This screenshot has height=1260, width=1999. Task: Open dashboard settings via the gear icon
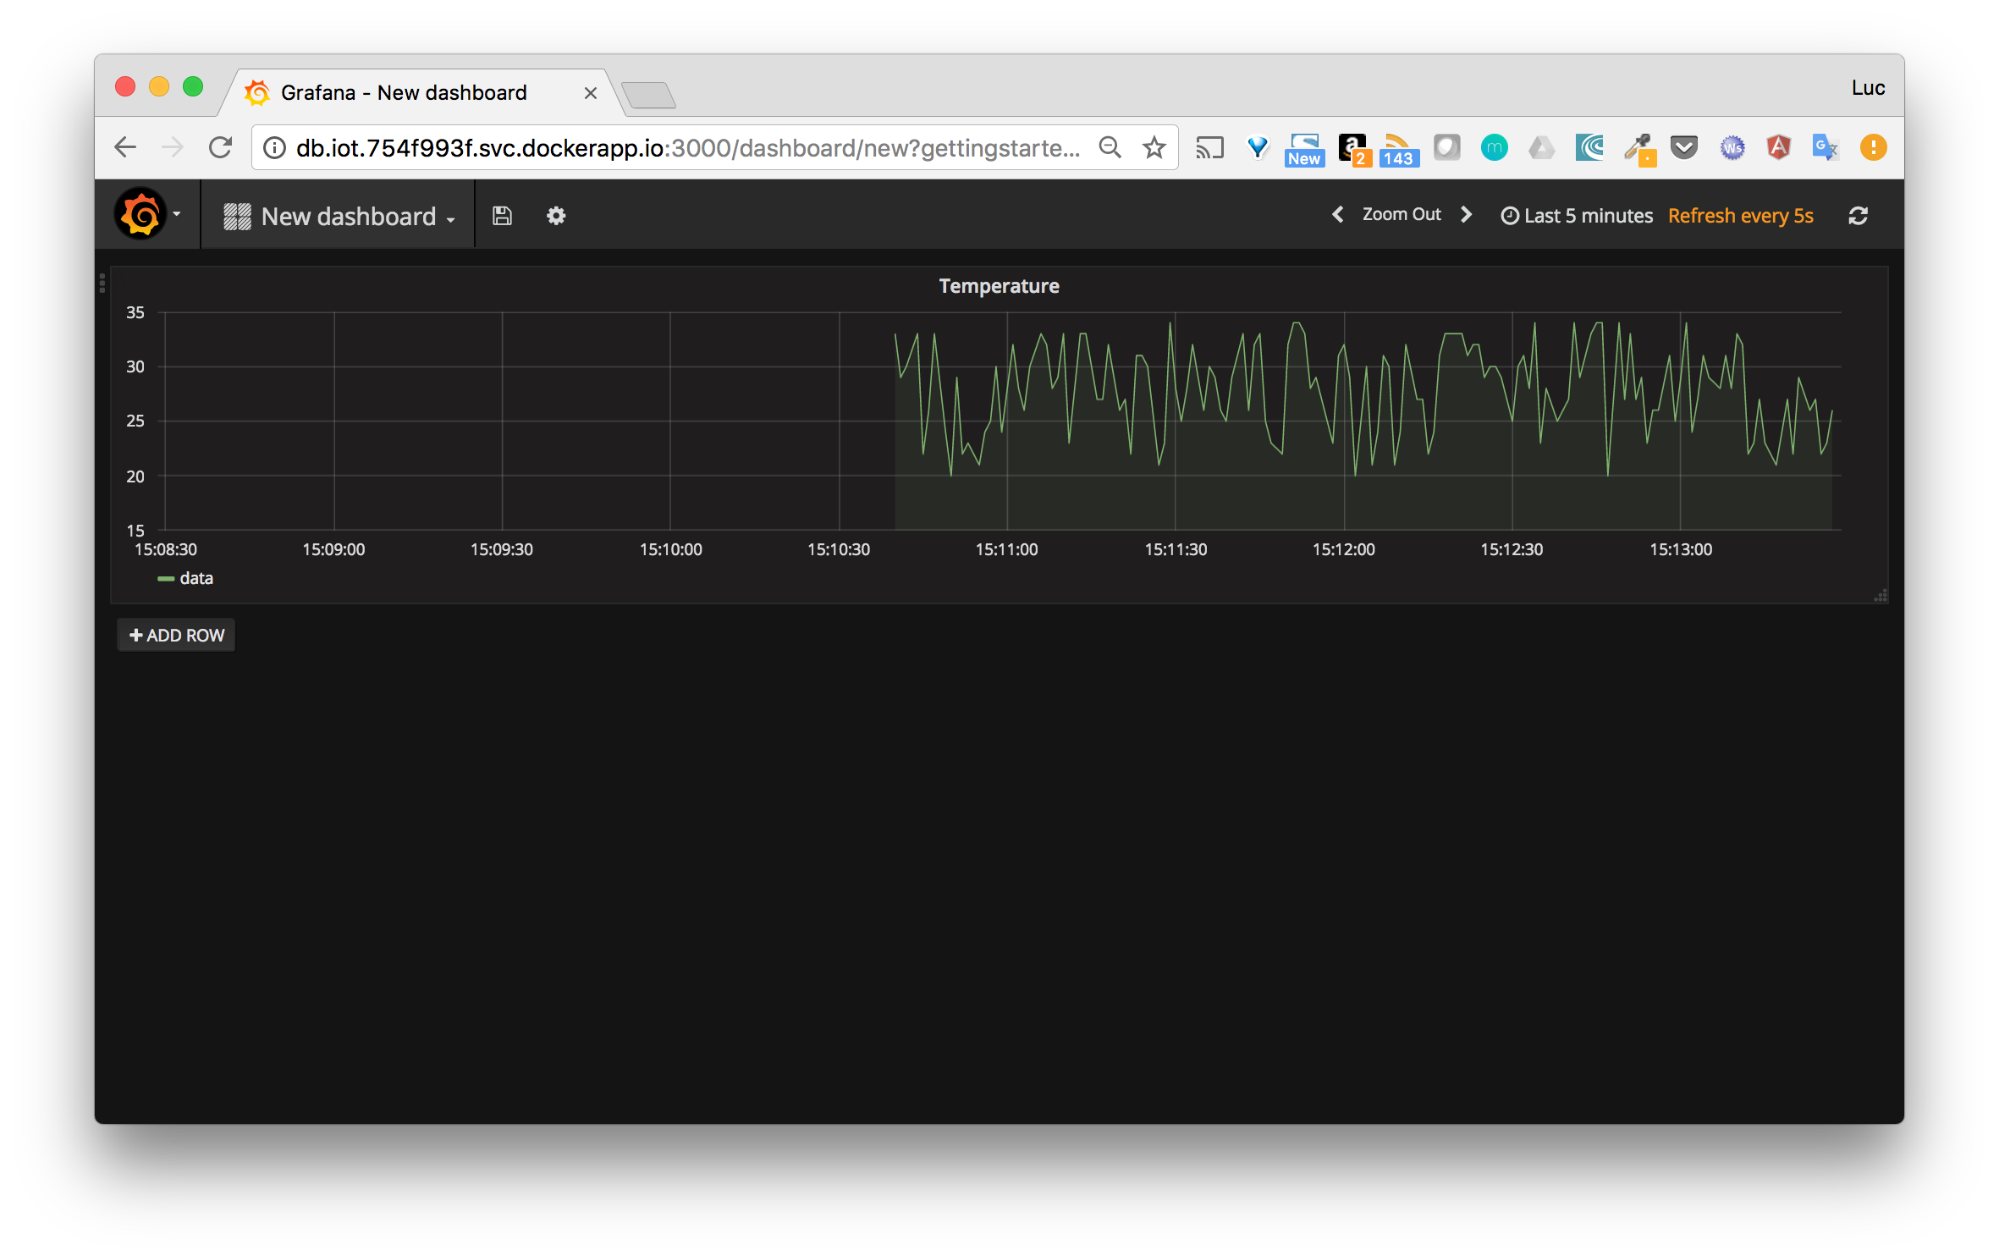556,215
